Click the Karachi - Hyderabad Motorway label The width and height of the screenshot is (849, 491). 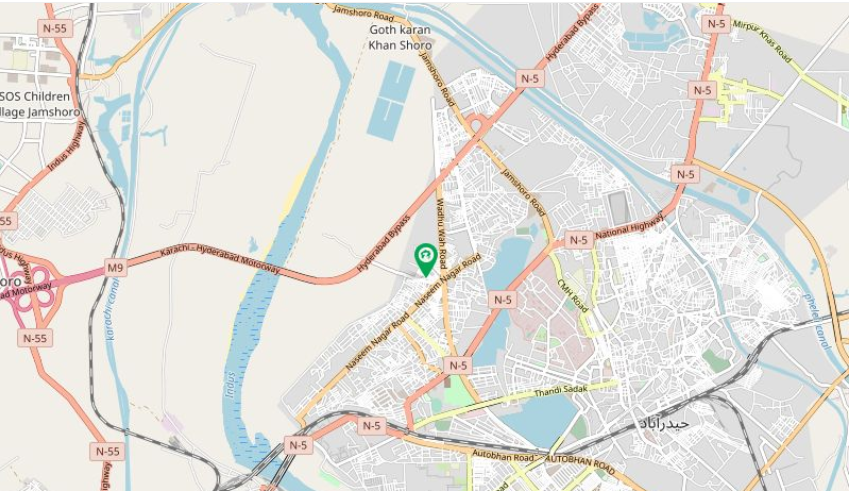[220, 259]
